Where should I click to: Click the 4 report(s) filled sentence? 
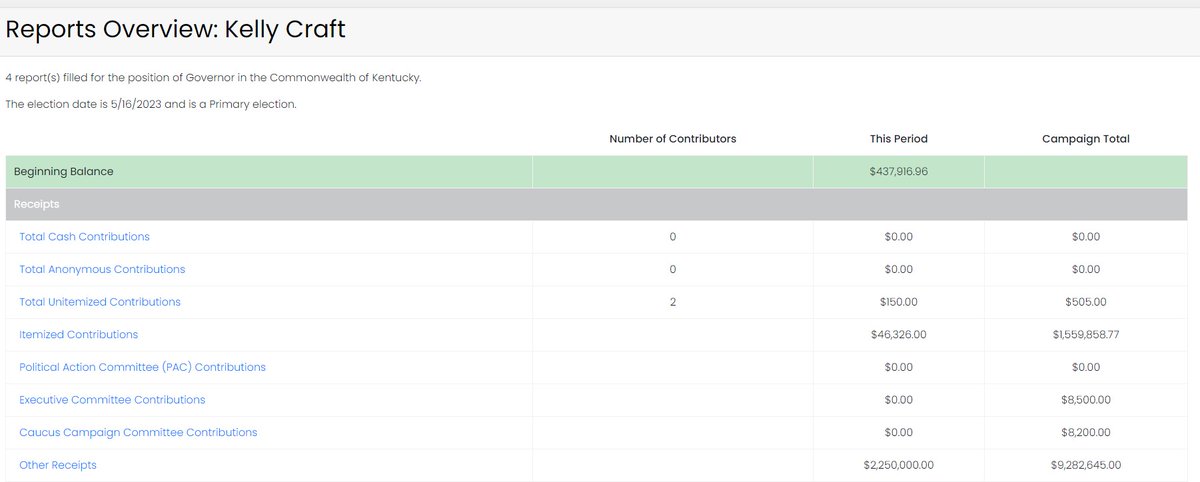pyautogui.click(x=213, y=77)
